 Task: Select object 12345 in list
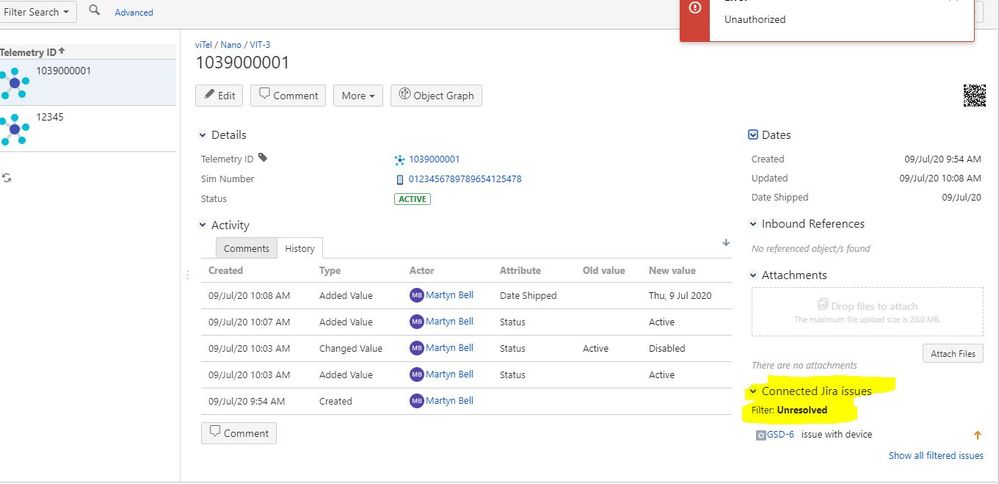coord(88,129)
